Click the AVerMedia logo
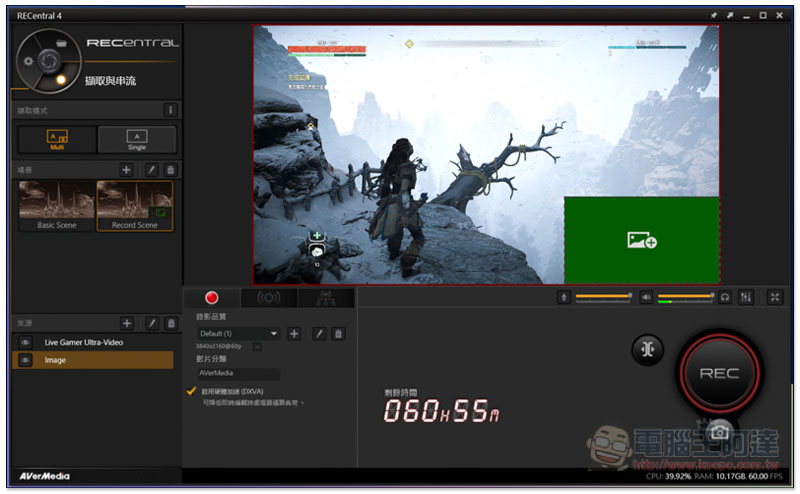This screenshot has width=800, height=494. 44,476
